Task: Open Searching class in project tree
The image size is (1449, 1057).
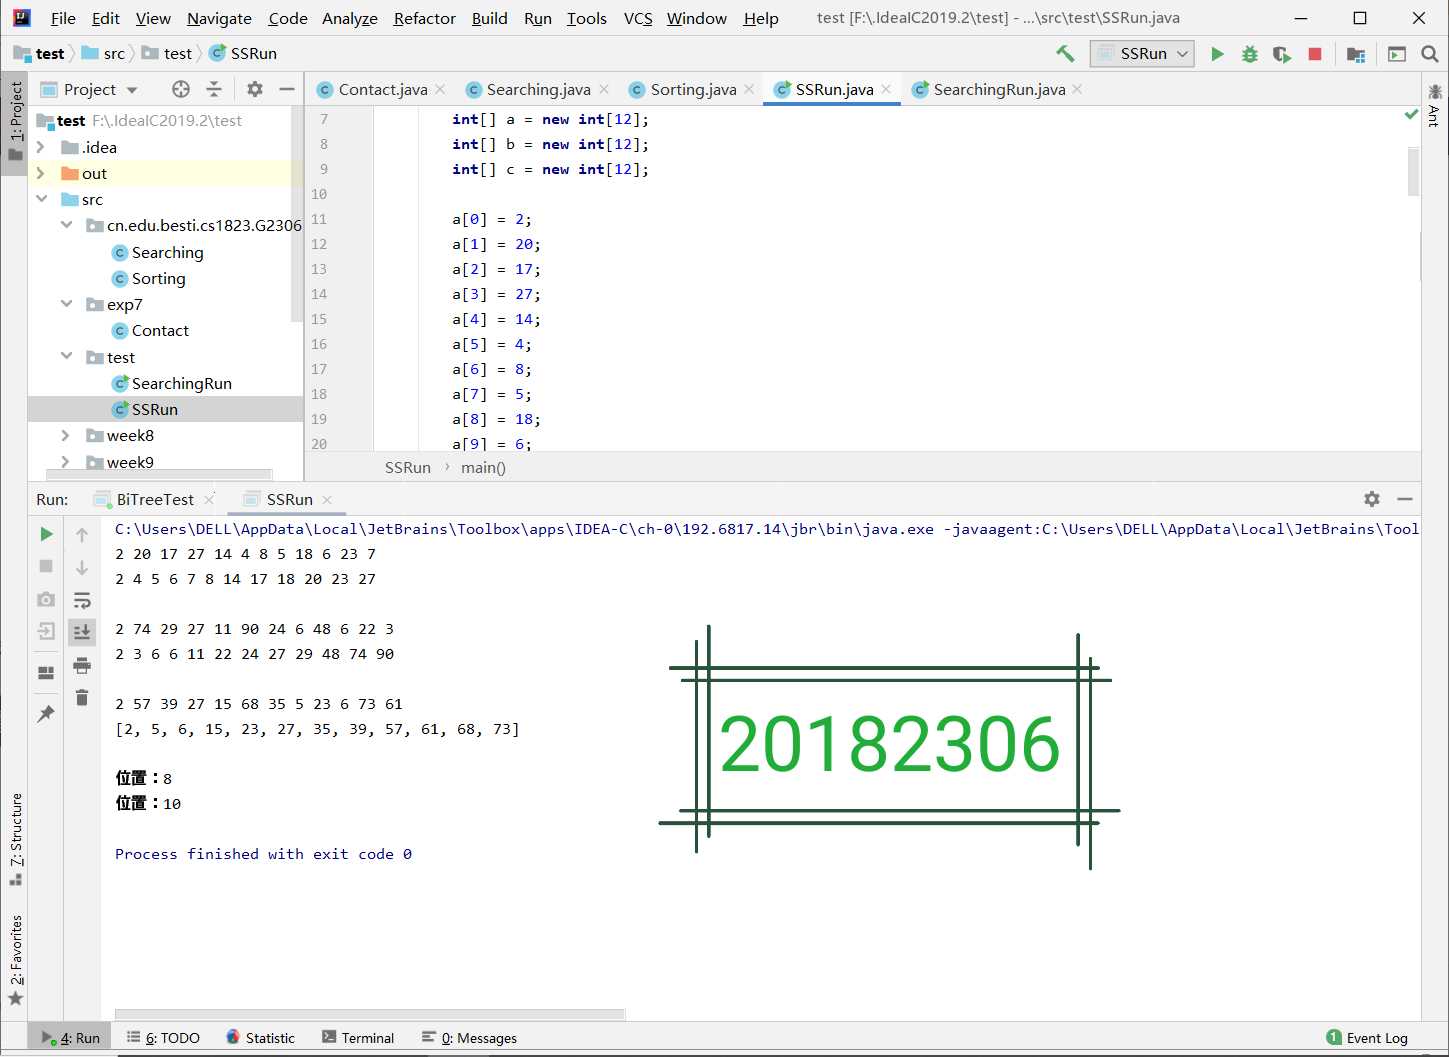Action: pyautogui.click(x=167, y=252)
